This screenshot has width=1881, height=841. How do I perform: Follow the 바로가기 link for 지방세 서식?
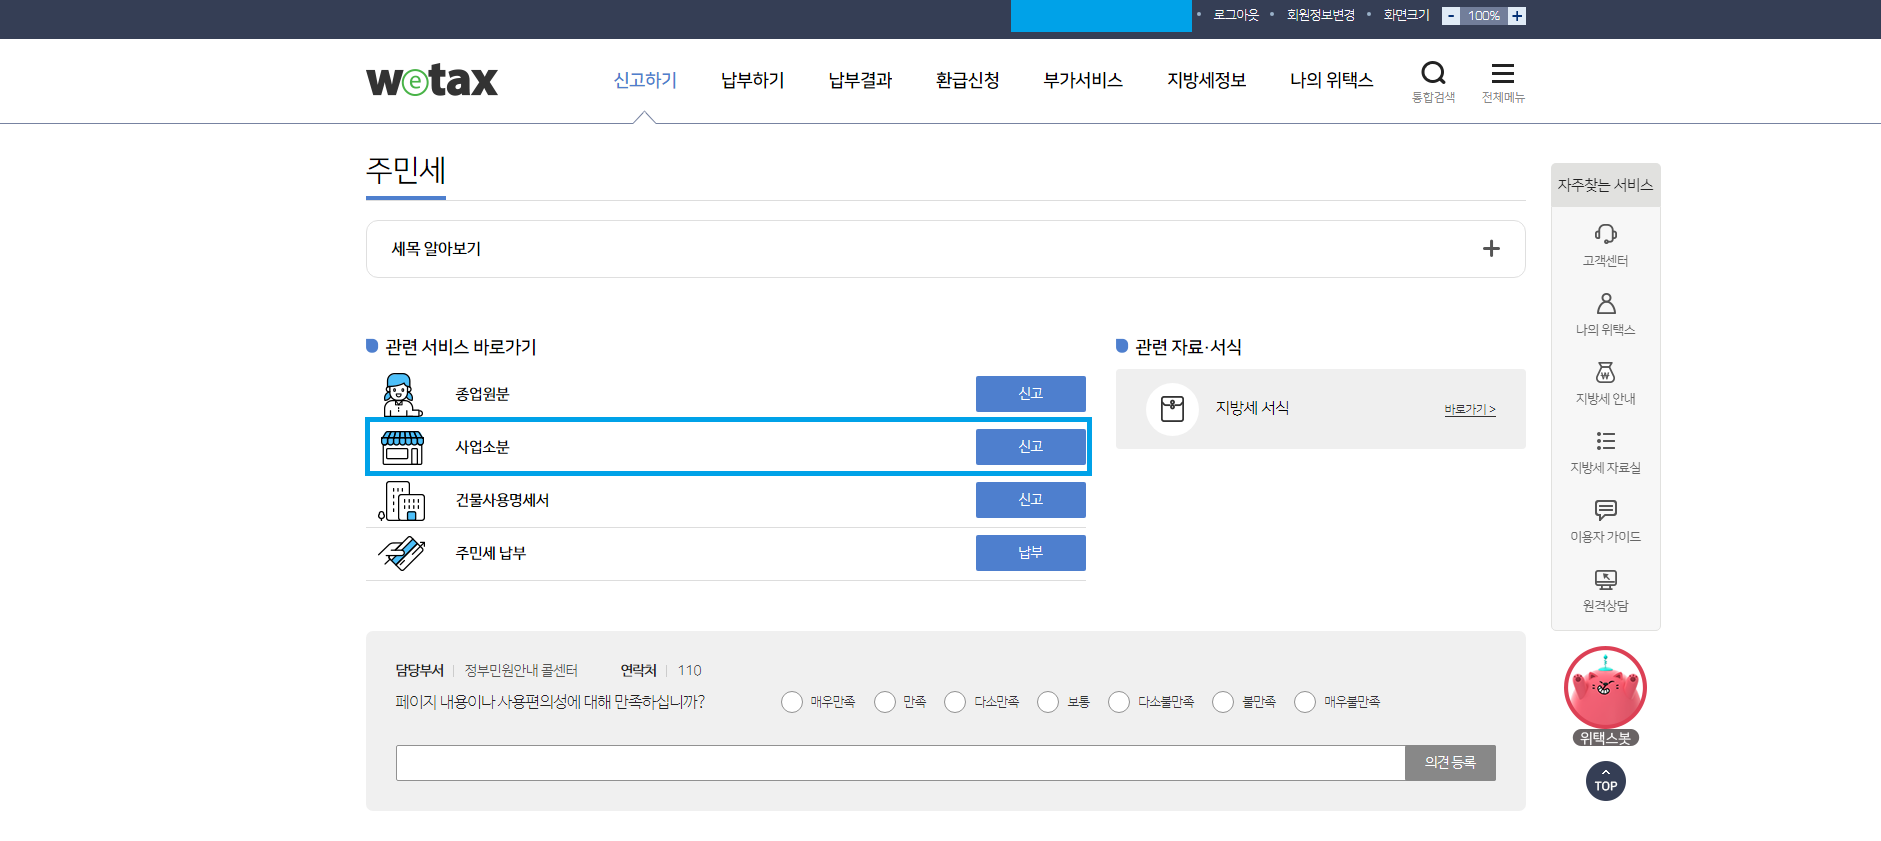[1470, 410]
